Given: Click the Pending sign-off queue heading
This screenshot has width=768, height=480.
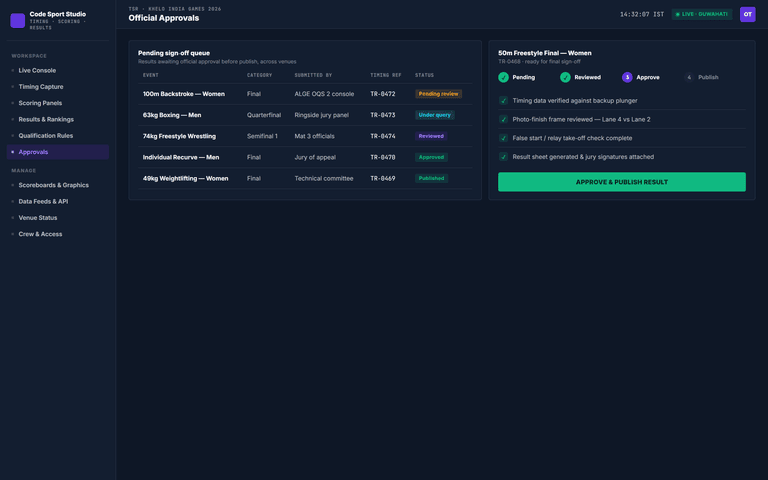Looking at the screenshot, I should click(x=174, y=53).
